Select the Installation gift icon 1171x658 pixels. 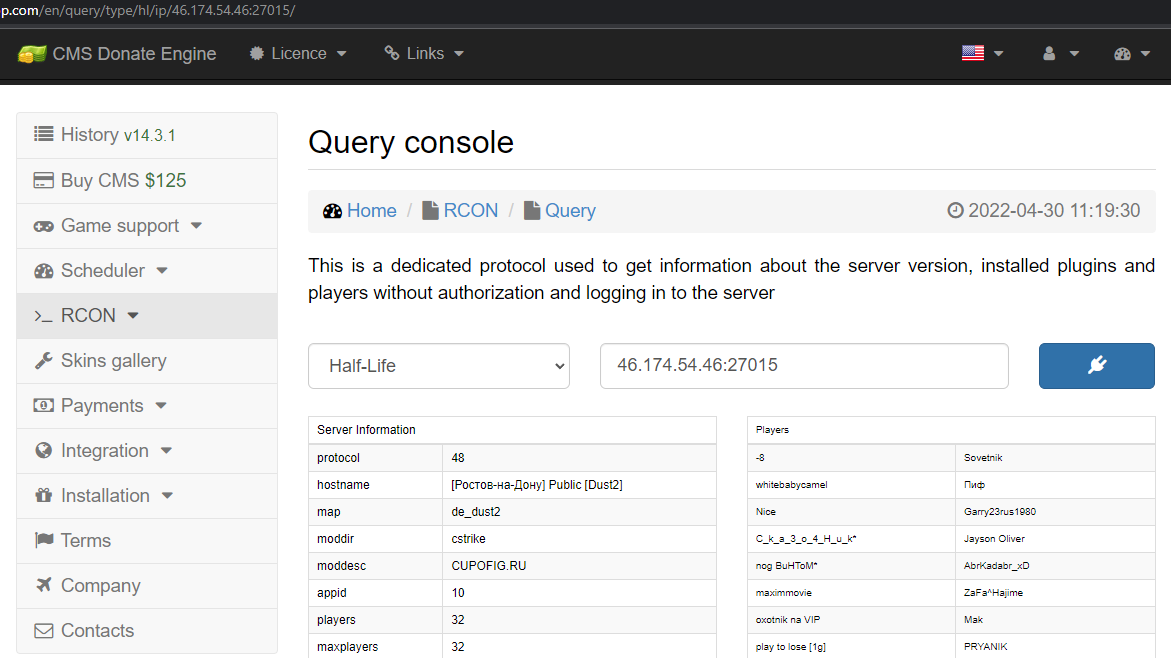pos(43,495)
